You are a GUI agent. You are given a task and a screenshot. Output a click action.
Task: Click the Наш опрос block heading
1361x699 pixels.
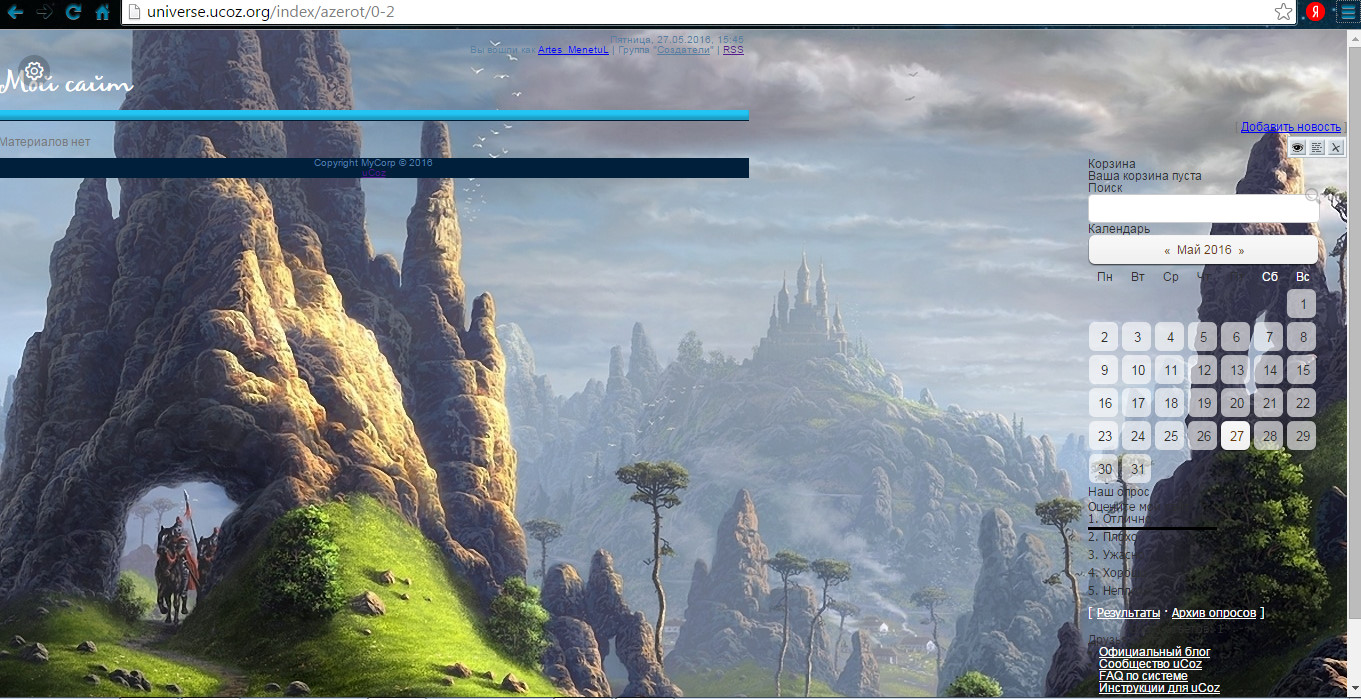point(1119,492)
